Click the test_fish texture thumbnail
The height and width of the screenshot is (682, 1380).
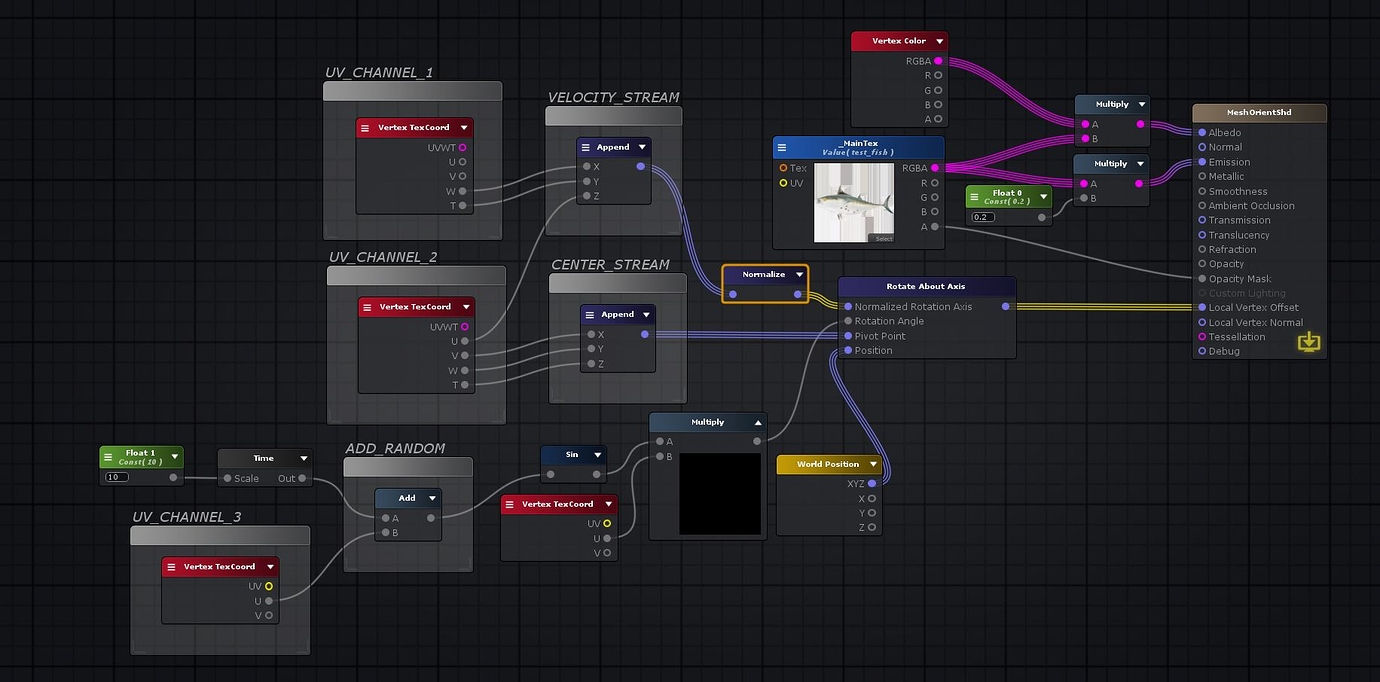click(854, 203)
